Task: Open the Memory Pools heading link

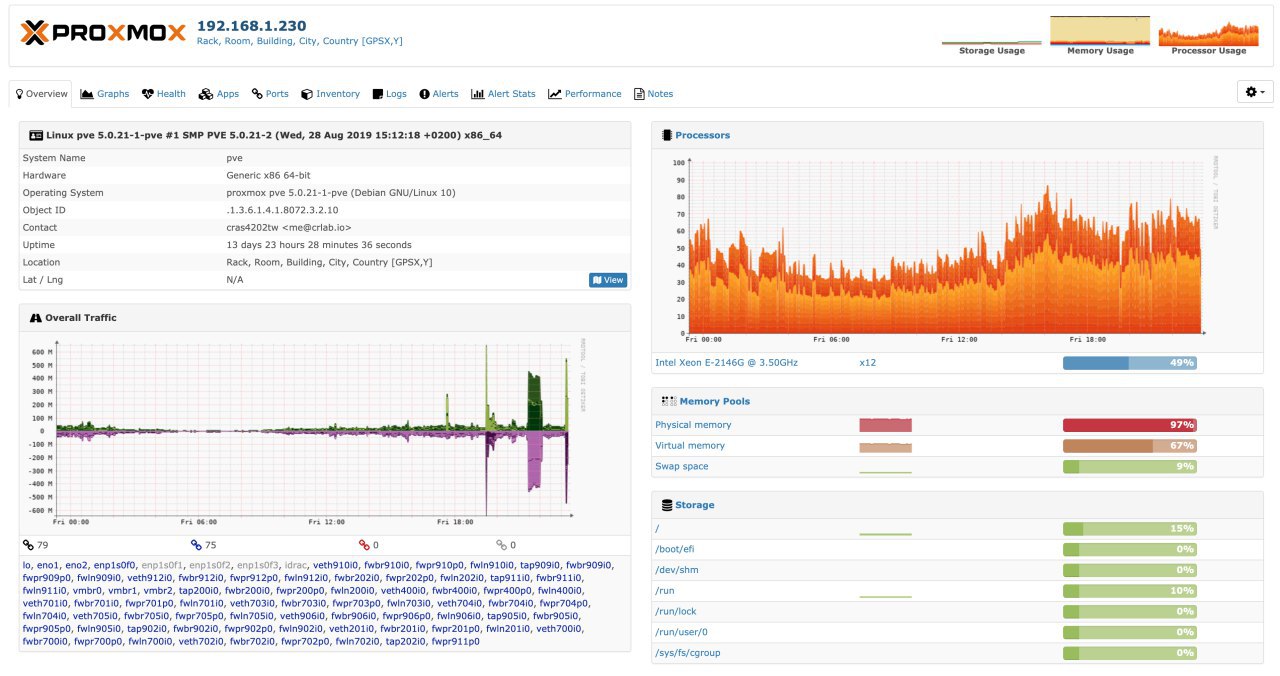Action: click(714, 401)
